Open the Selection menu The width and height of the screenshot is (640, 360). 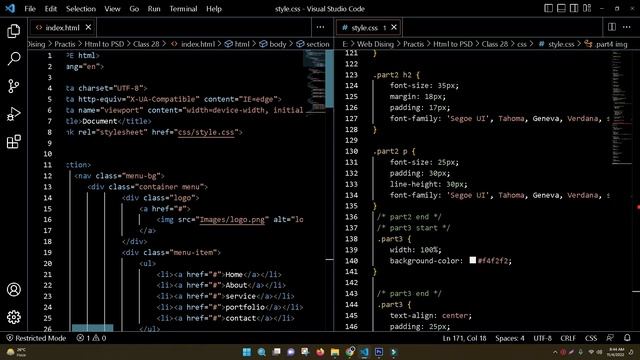(81, 9)
